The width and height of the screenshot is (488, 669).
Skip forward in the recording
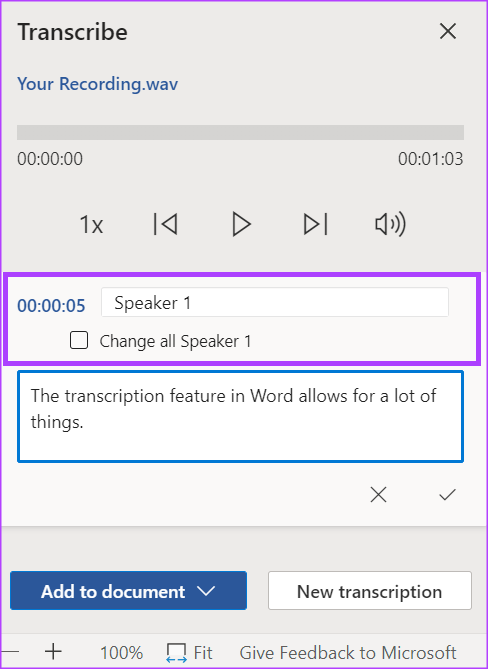click(x=316, y=224)
